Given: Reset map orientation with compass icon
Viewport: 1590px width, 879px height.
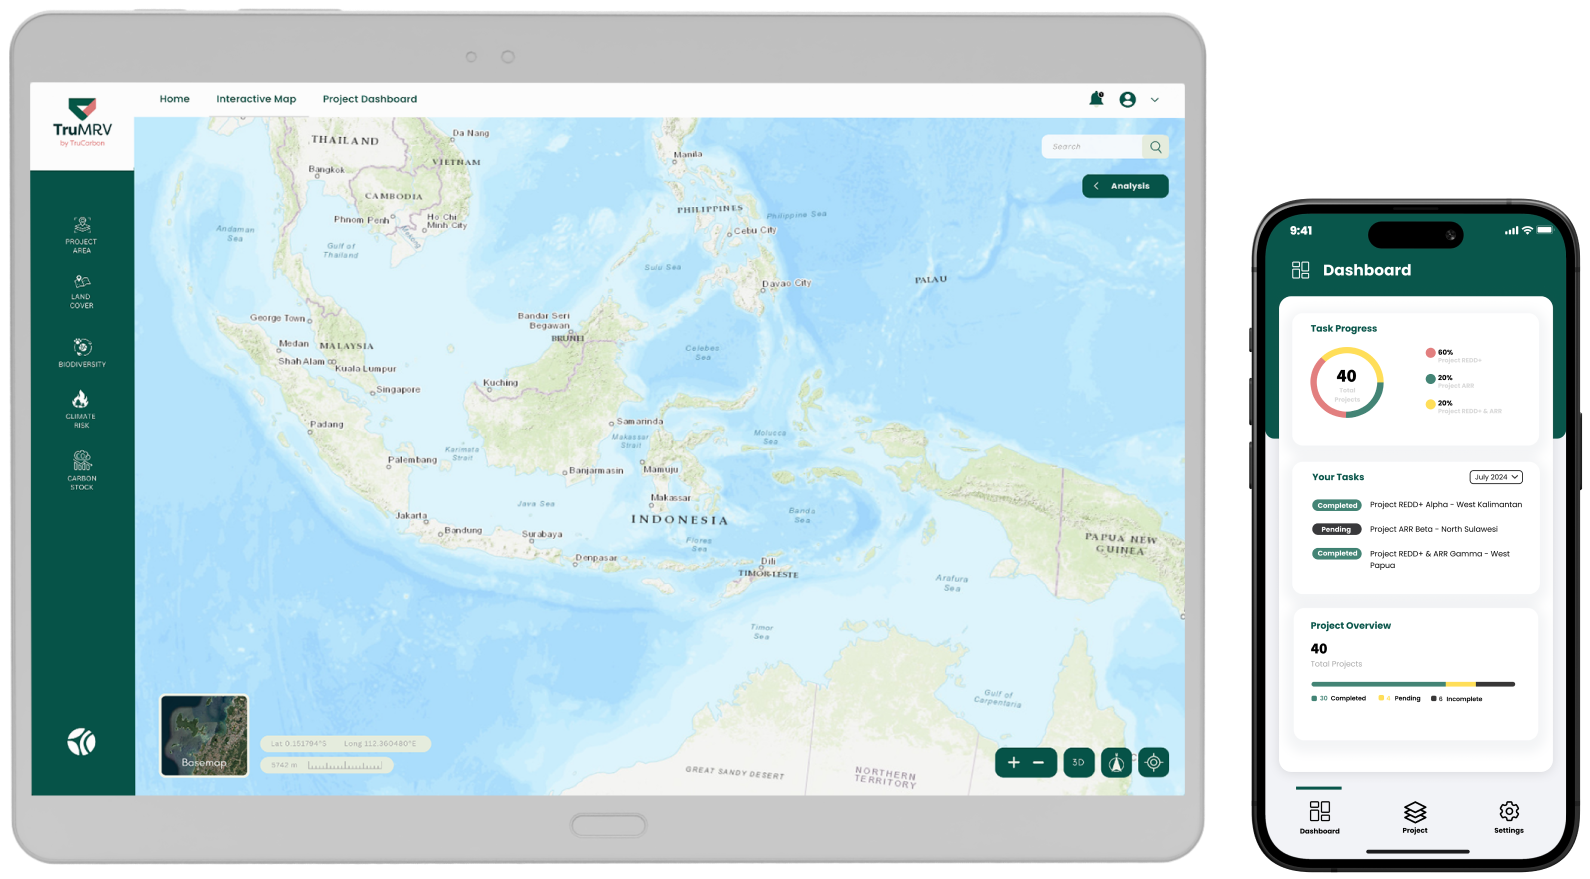Looking at the screenshot, I should tap(1116, 763).
